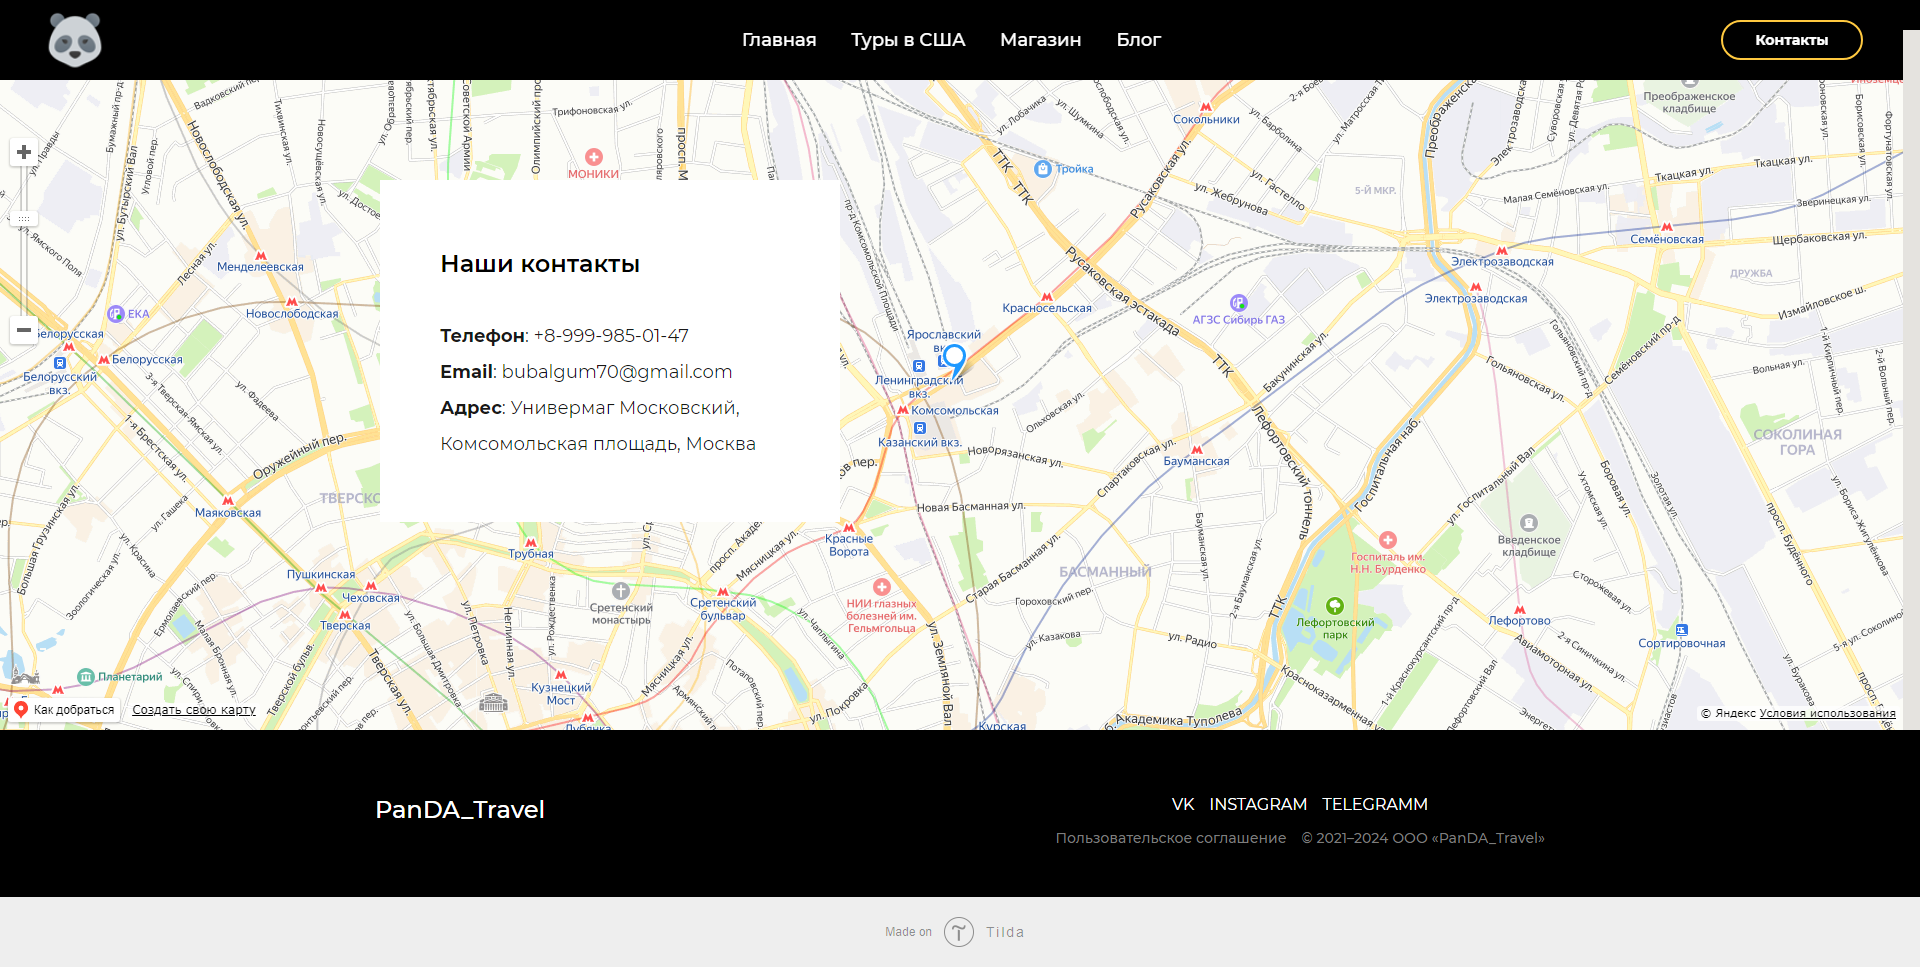
Task: Click the Комсомольская metro label
Action: click(954, 411)
